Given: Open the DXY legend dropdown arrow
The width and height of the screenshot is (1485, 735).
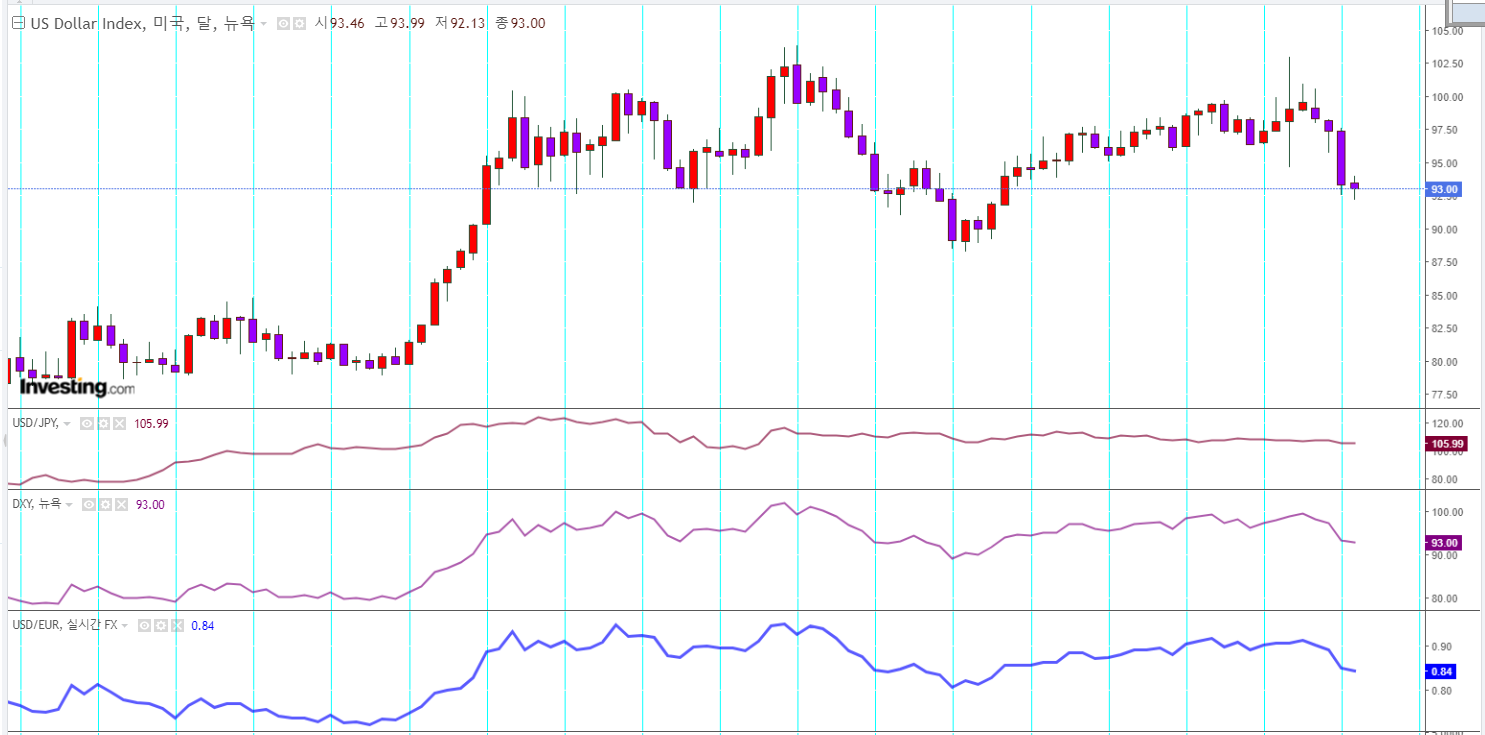Looking at the screenshot, I should [x=68, y=504].
